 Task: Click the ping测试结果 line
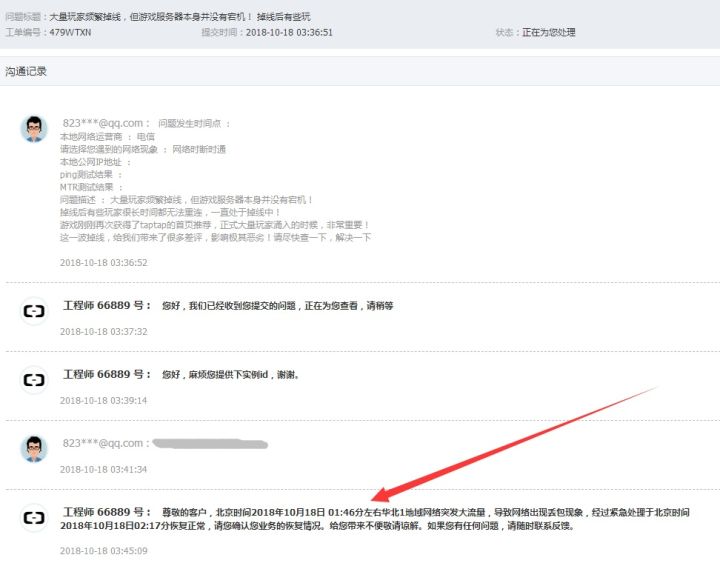pos(91,175)
